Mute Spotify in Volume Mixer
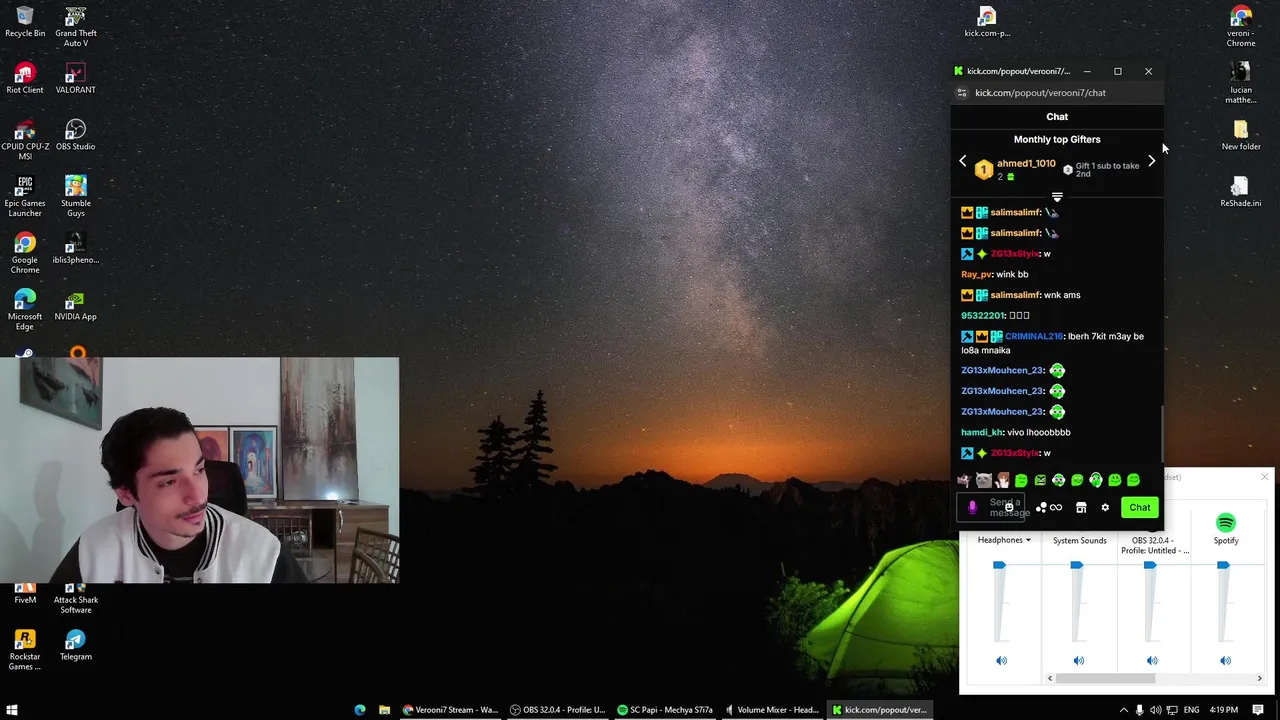Viewport: 1280px width, 720px height. (1225, 660)
